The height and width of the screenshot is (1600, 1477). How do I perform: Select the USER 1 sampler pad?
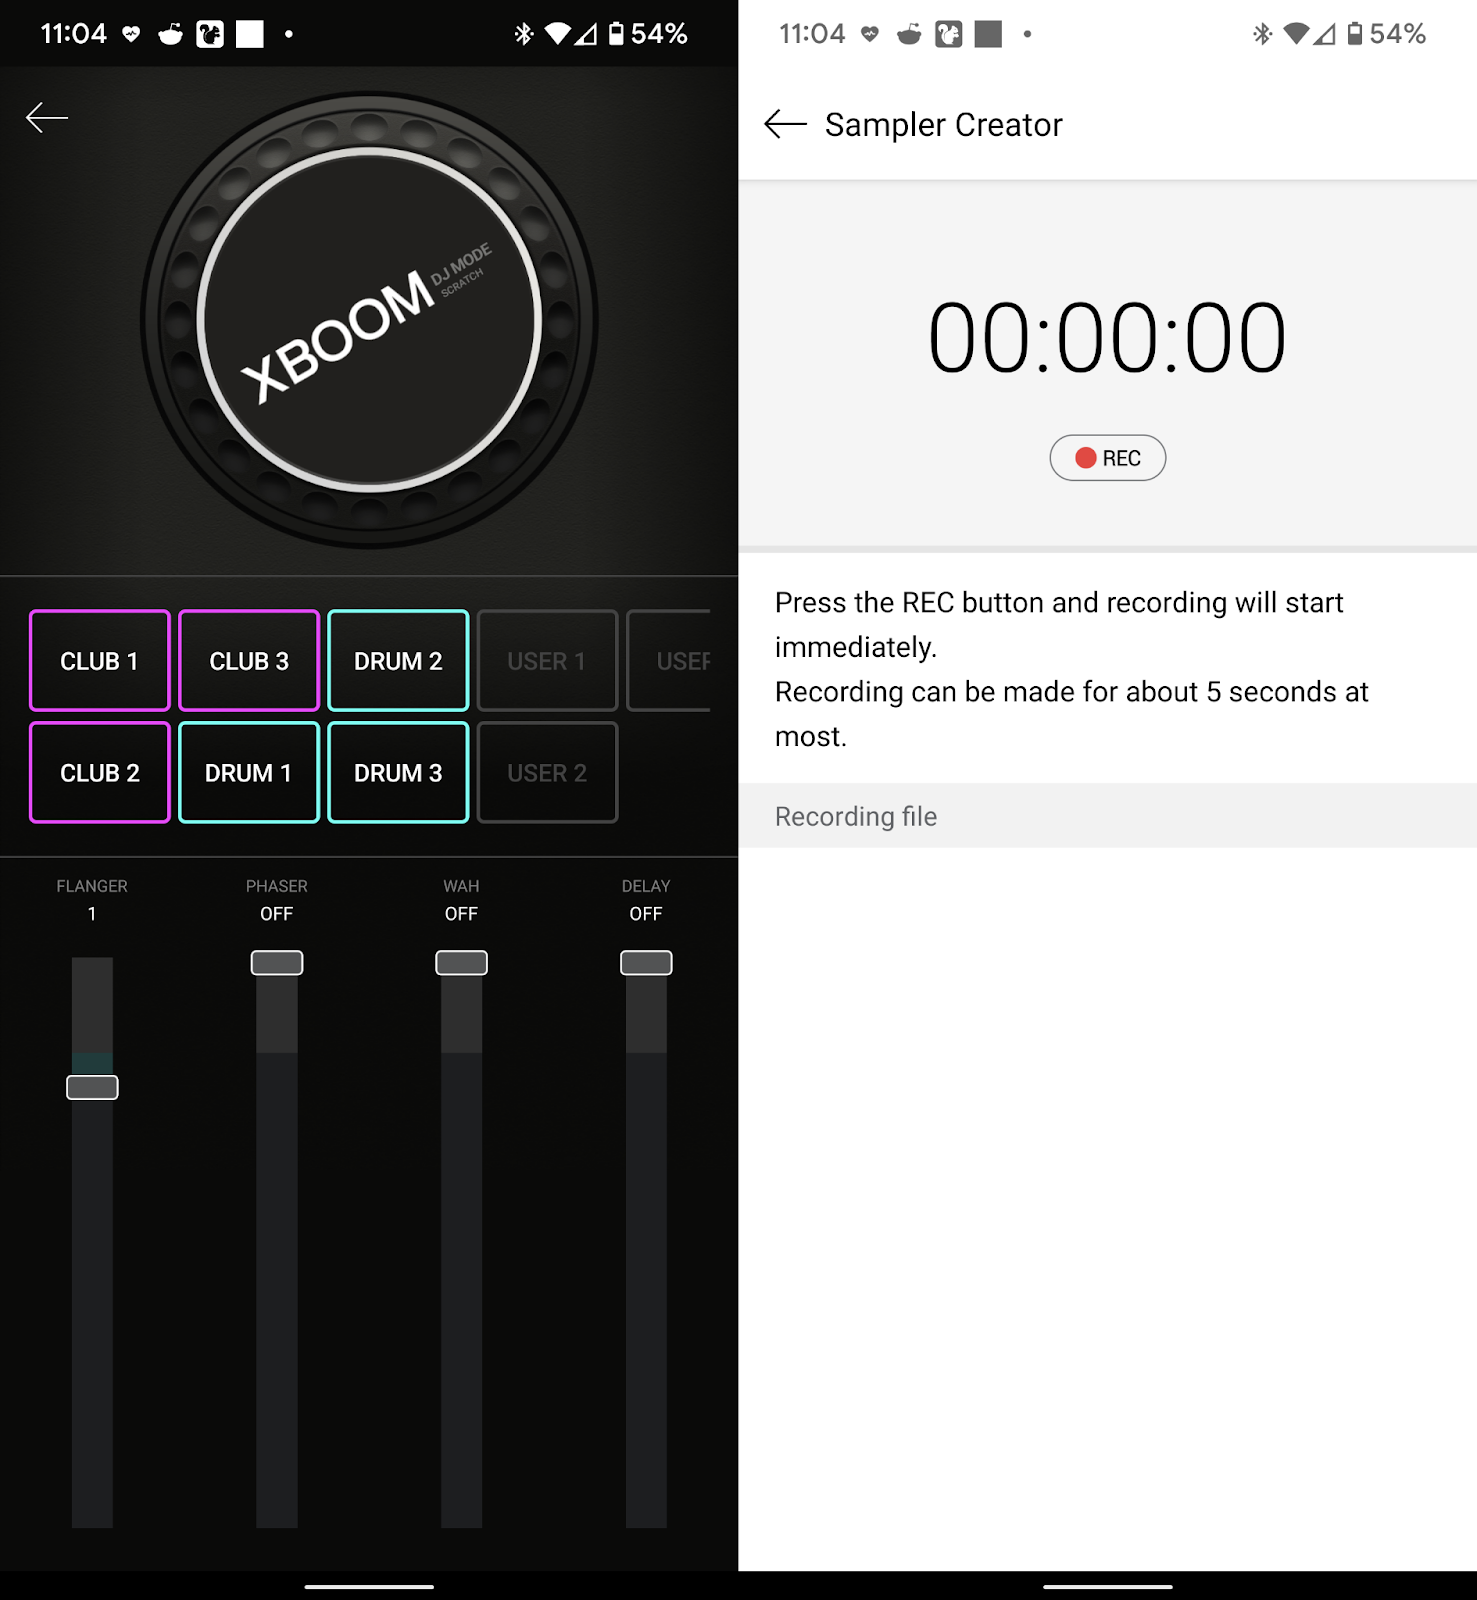point(547,661)
